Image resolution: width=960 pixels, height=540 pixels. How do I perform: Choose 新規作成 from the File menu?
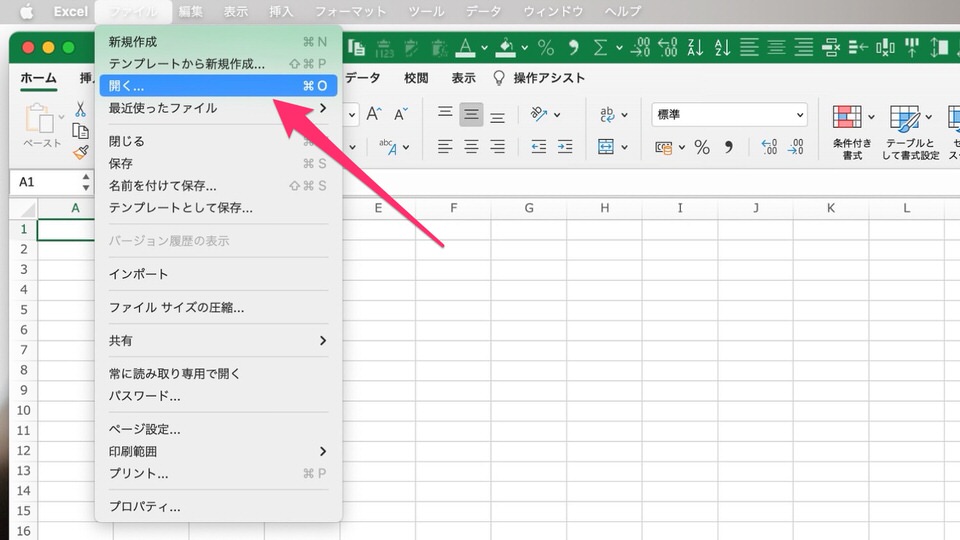pyautogui.click(x=218, y=42)
